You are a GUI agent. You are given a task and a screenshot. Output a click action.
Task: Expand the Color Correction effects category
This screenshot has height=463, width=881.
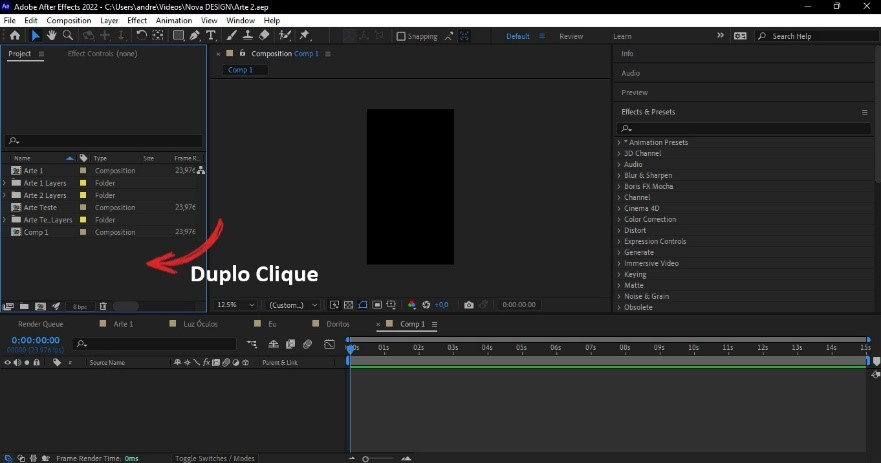pyautogui.click(x=619, y=220)
